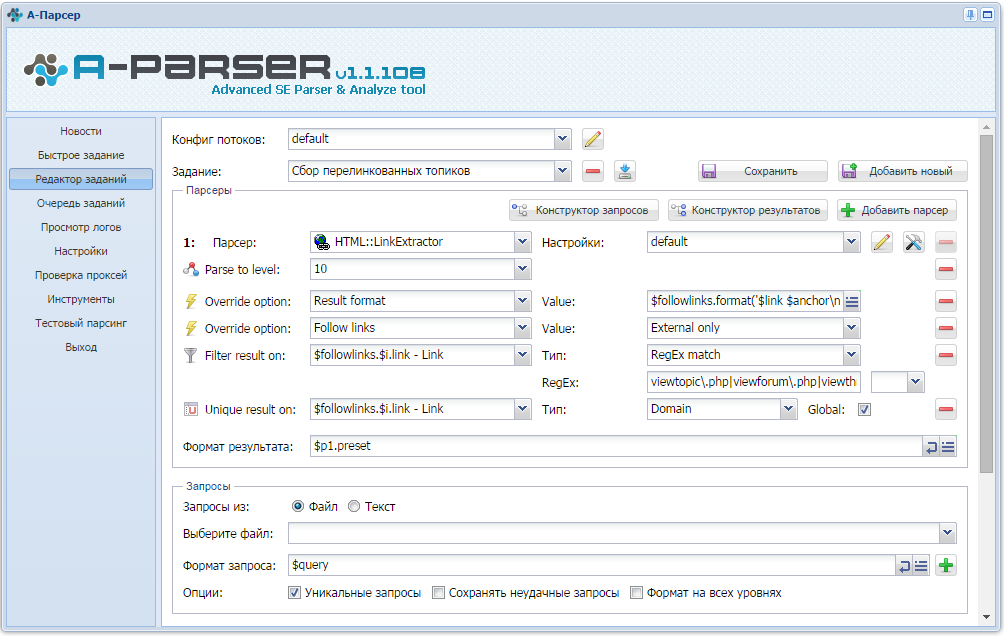
Task: Click the vertical scrollbar thumb
Action: point(986,304)
